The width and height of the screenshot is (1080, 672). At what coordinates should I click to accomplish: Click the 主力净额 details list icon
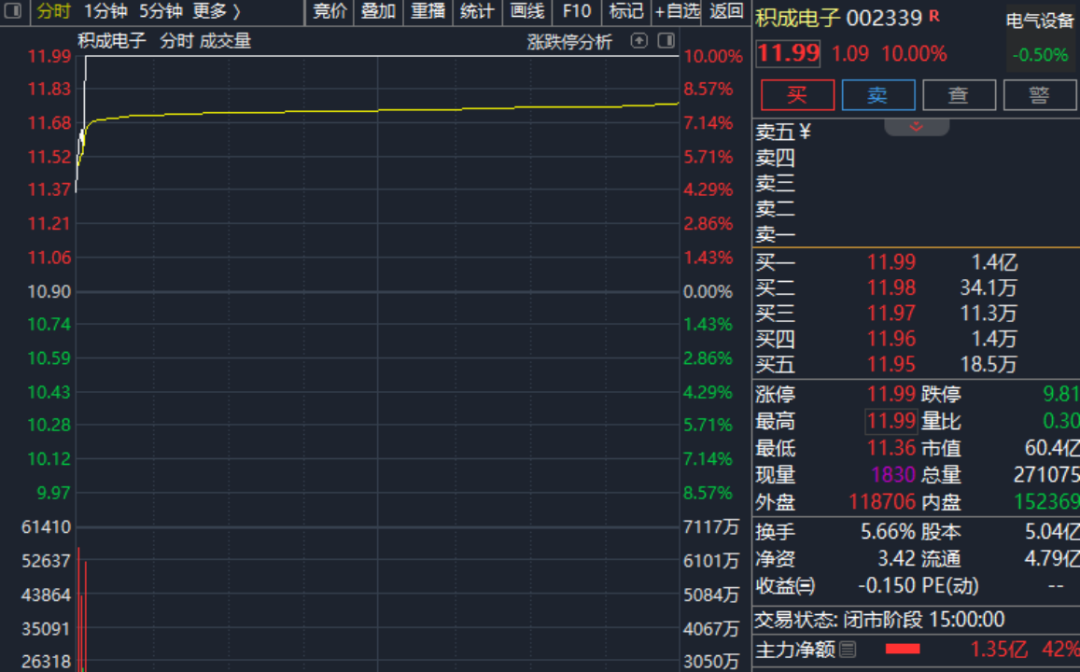(848, 649)
